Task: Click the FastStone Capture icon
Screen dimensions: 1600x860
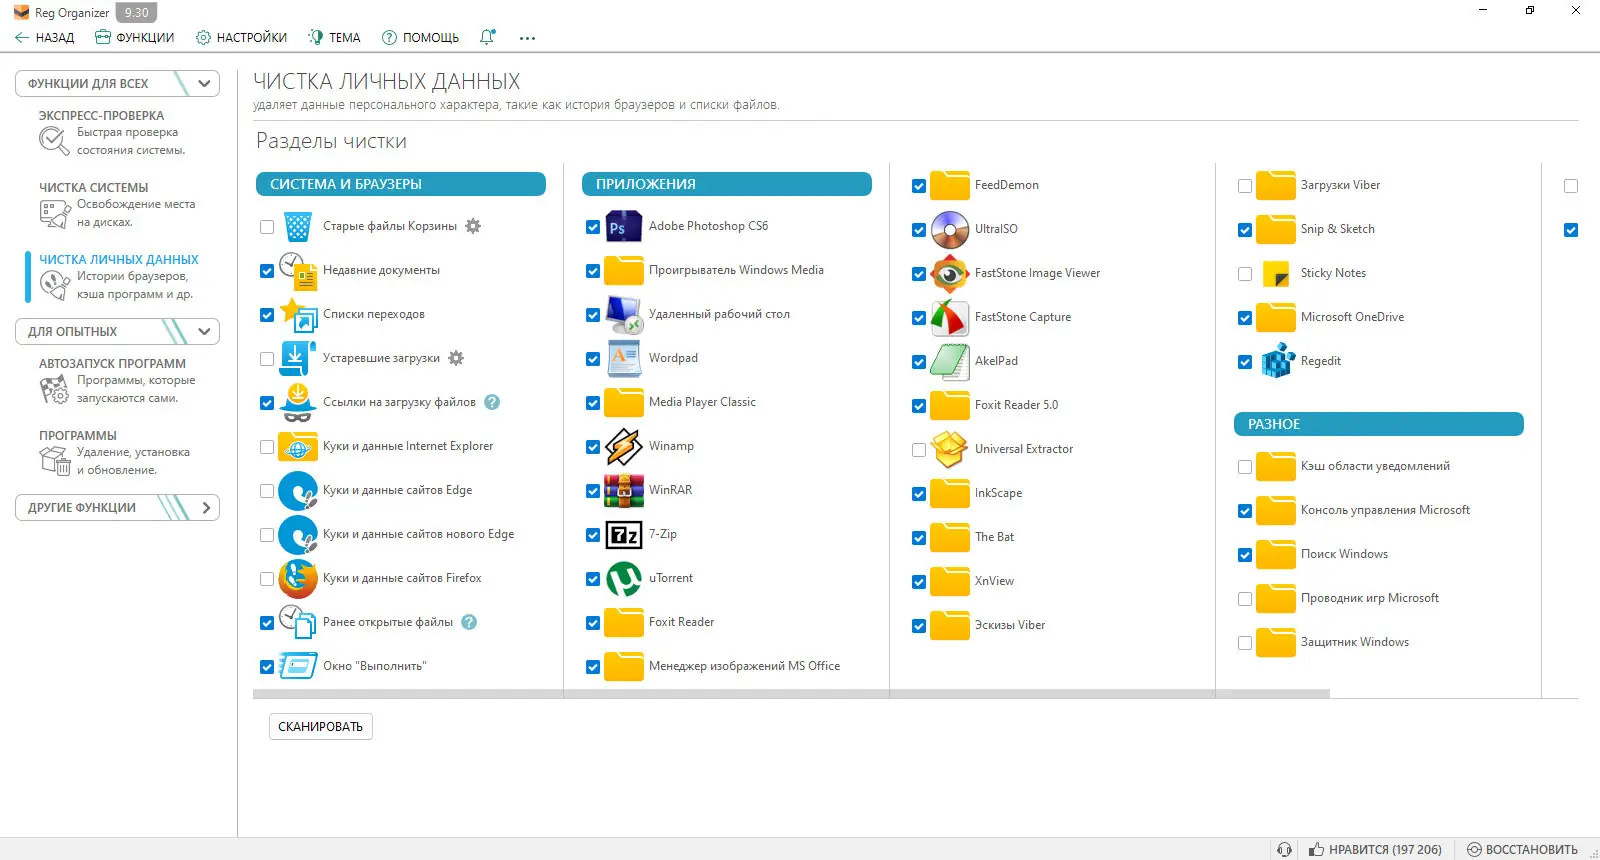Action: click(x=950, y=318)
